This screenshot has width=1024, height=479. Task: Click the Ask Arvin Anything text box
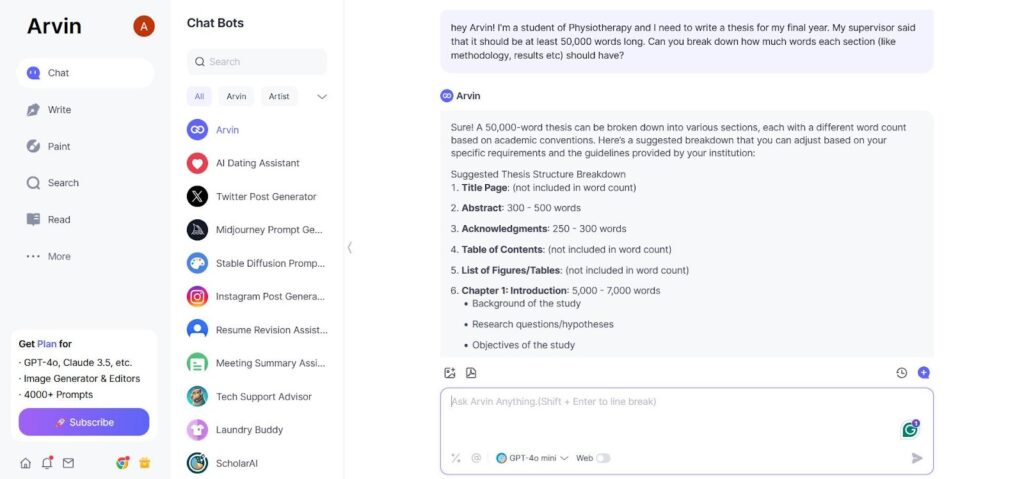(686, 418)
